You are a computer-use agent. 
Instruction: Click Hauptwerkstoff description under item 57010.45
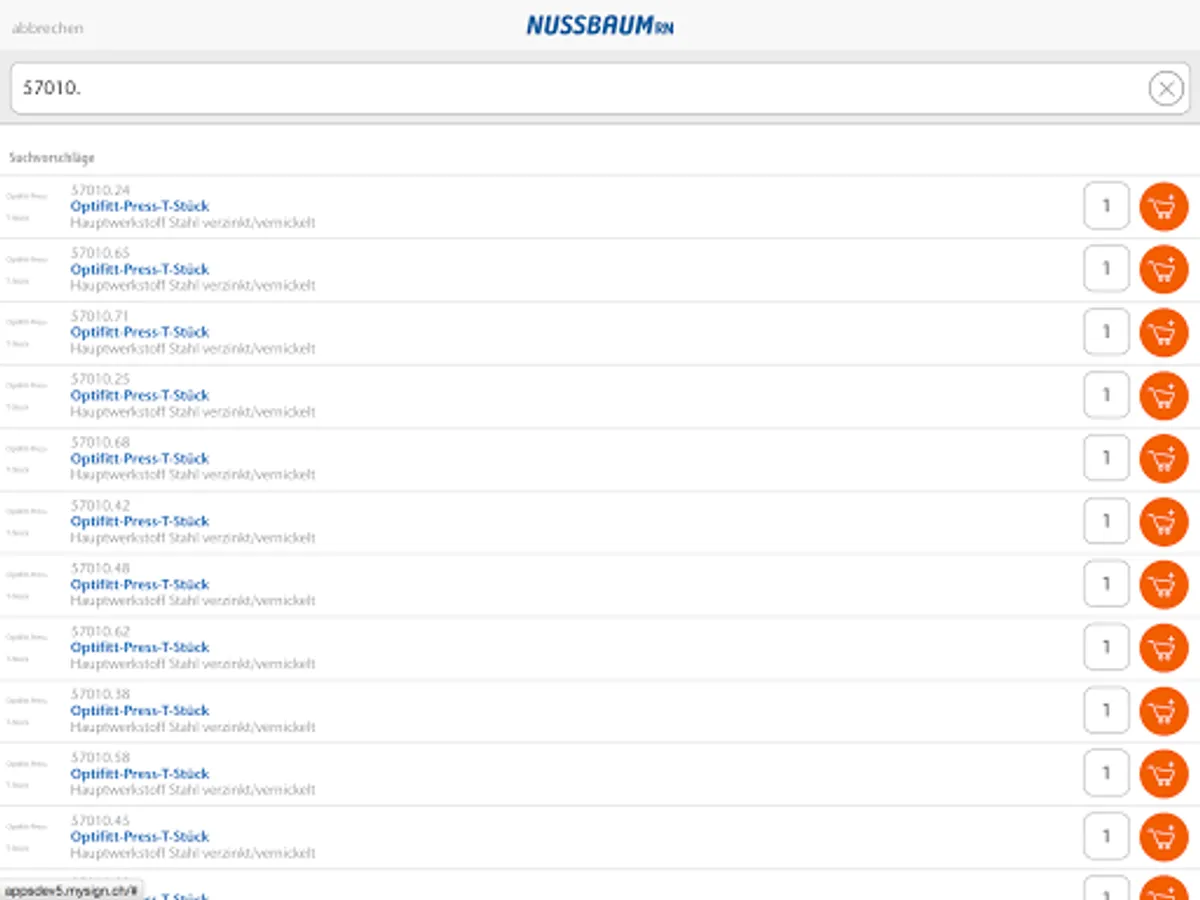193,853
